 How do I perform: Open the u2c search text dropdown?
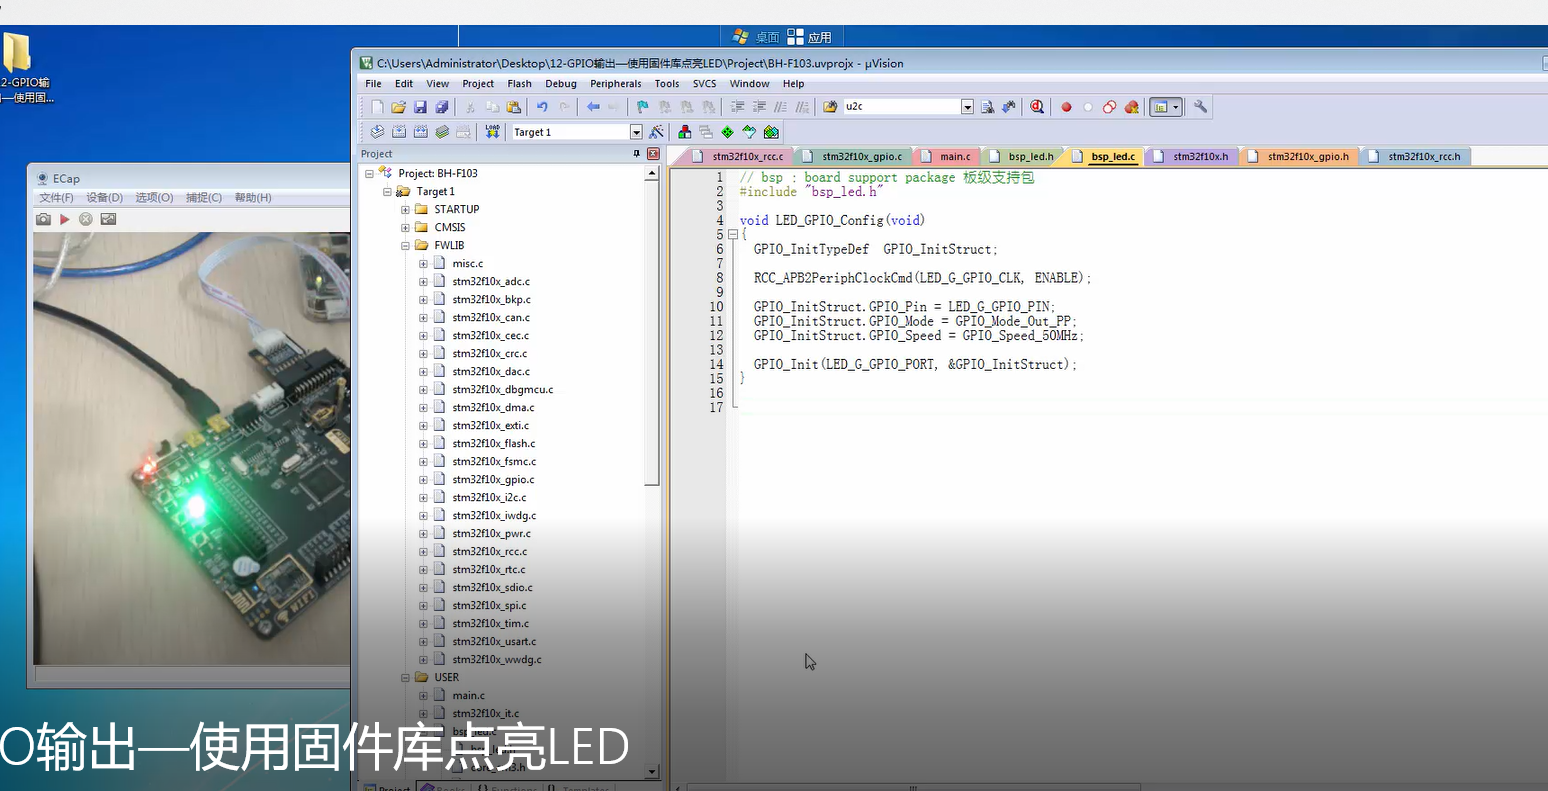(x=966, y=106)
